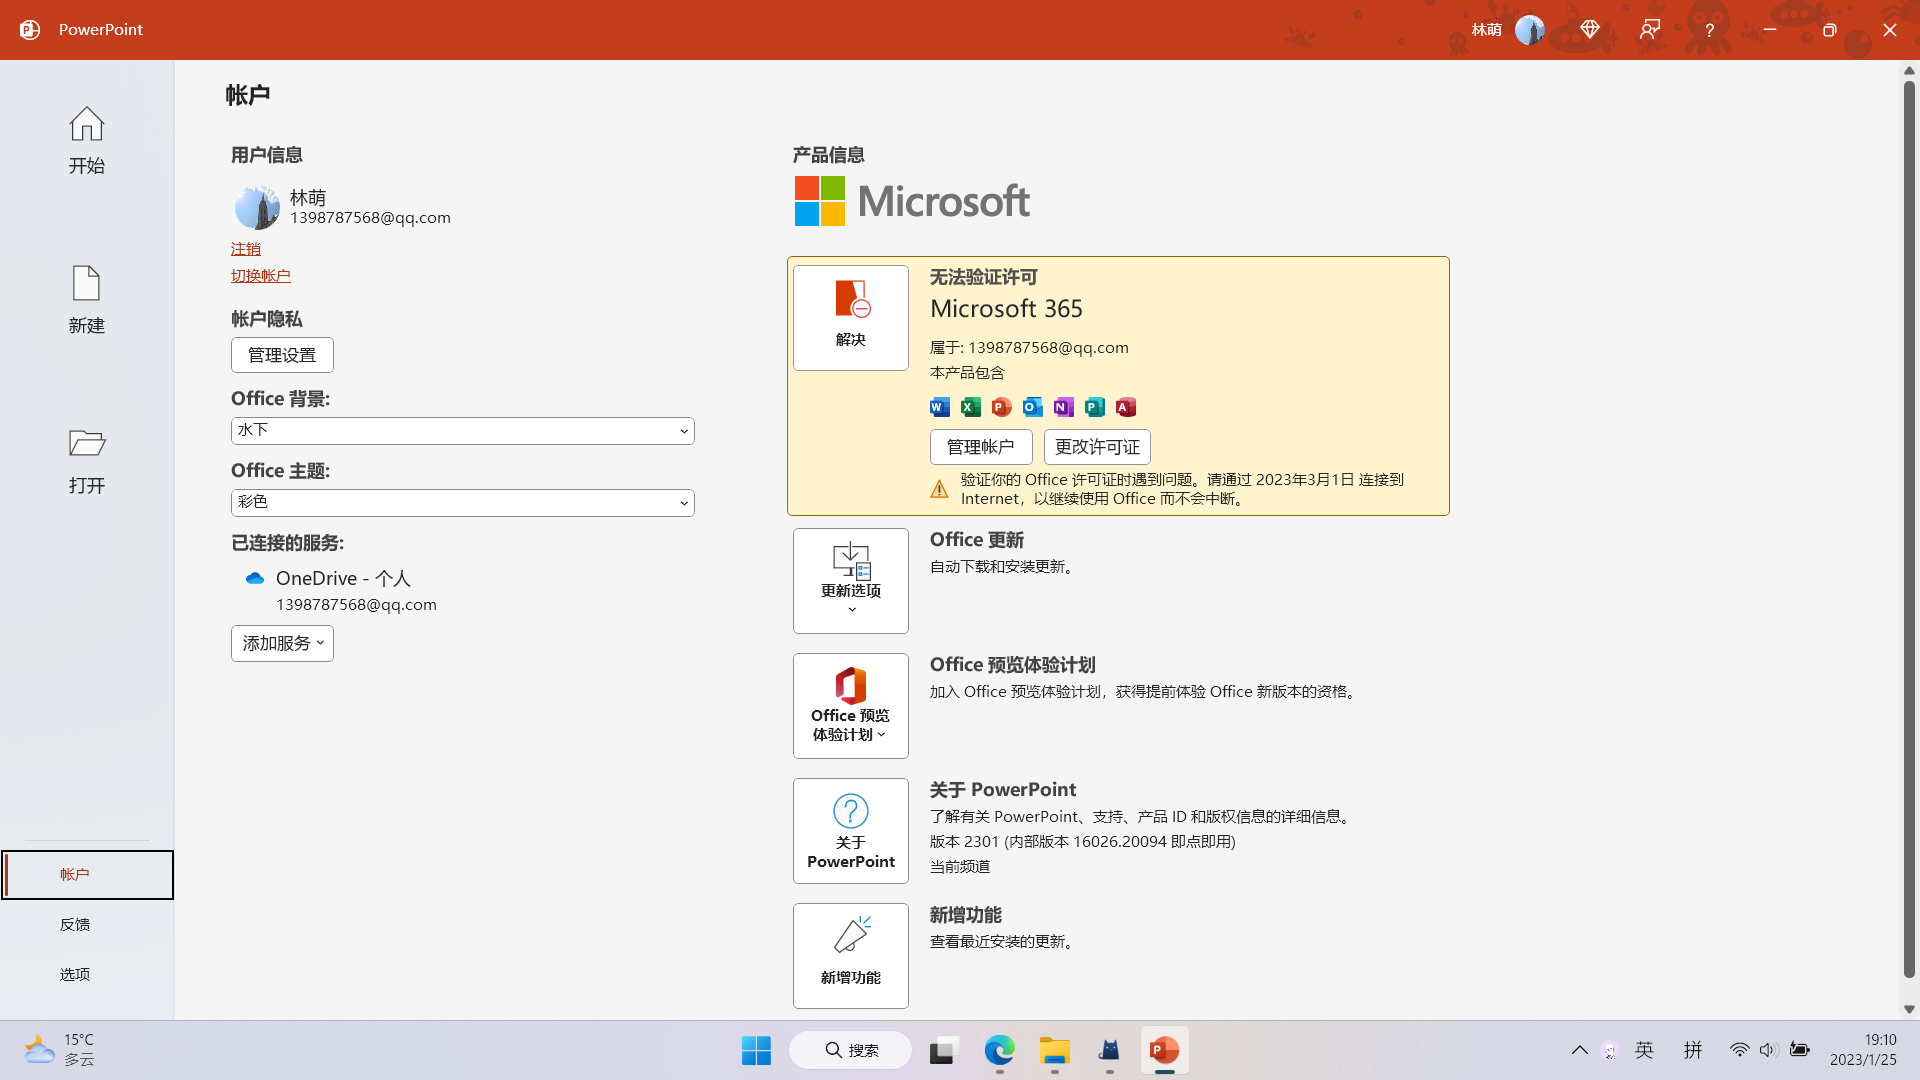
Task: Open File Explorer from the taskbar
Action: [1054, 1050]
